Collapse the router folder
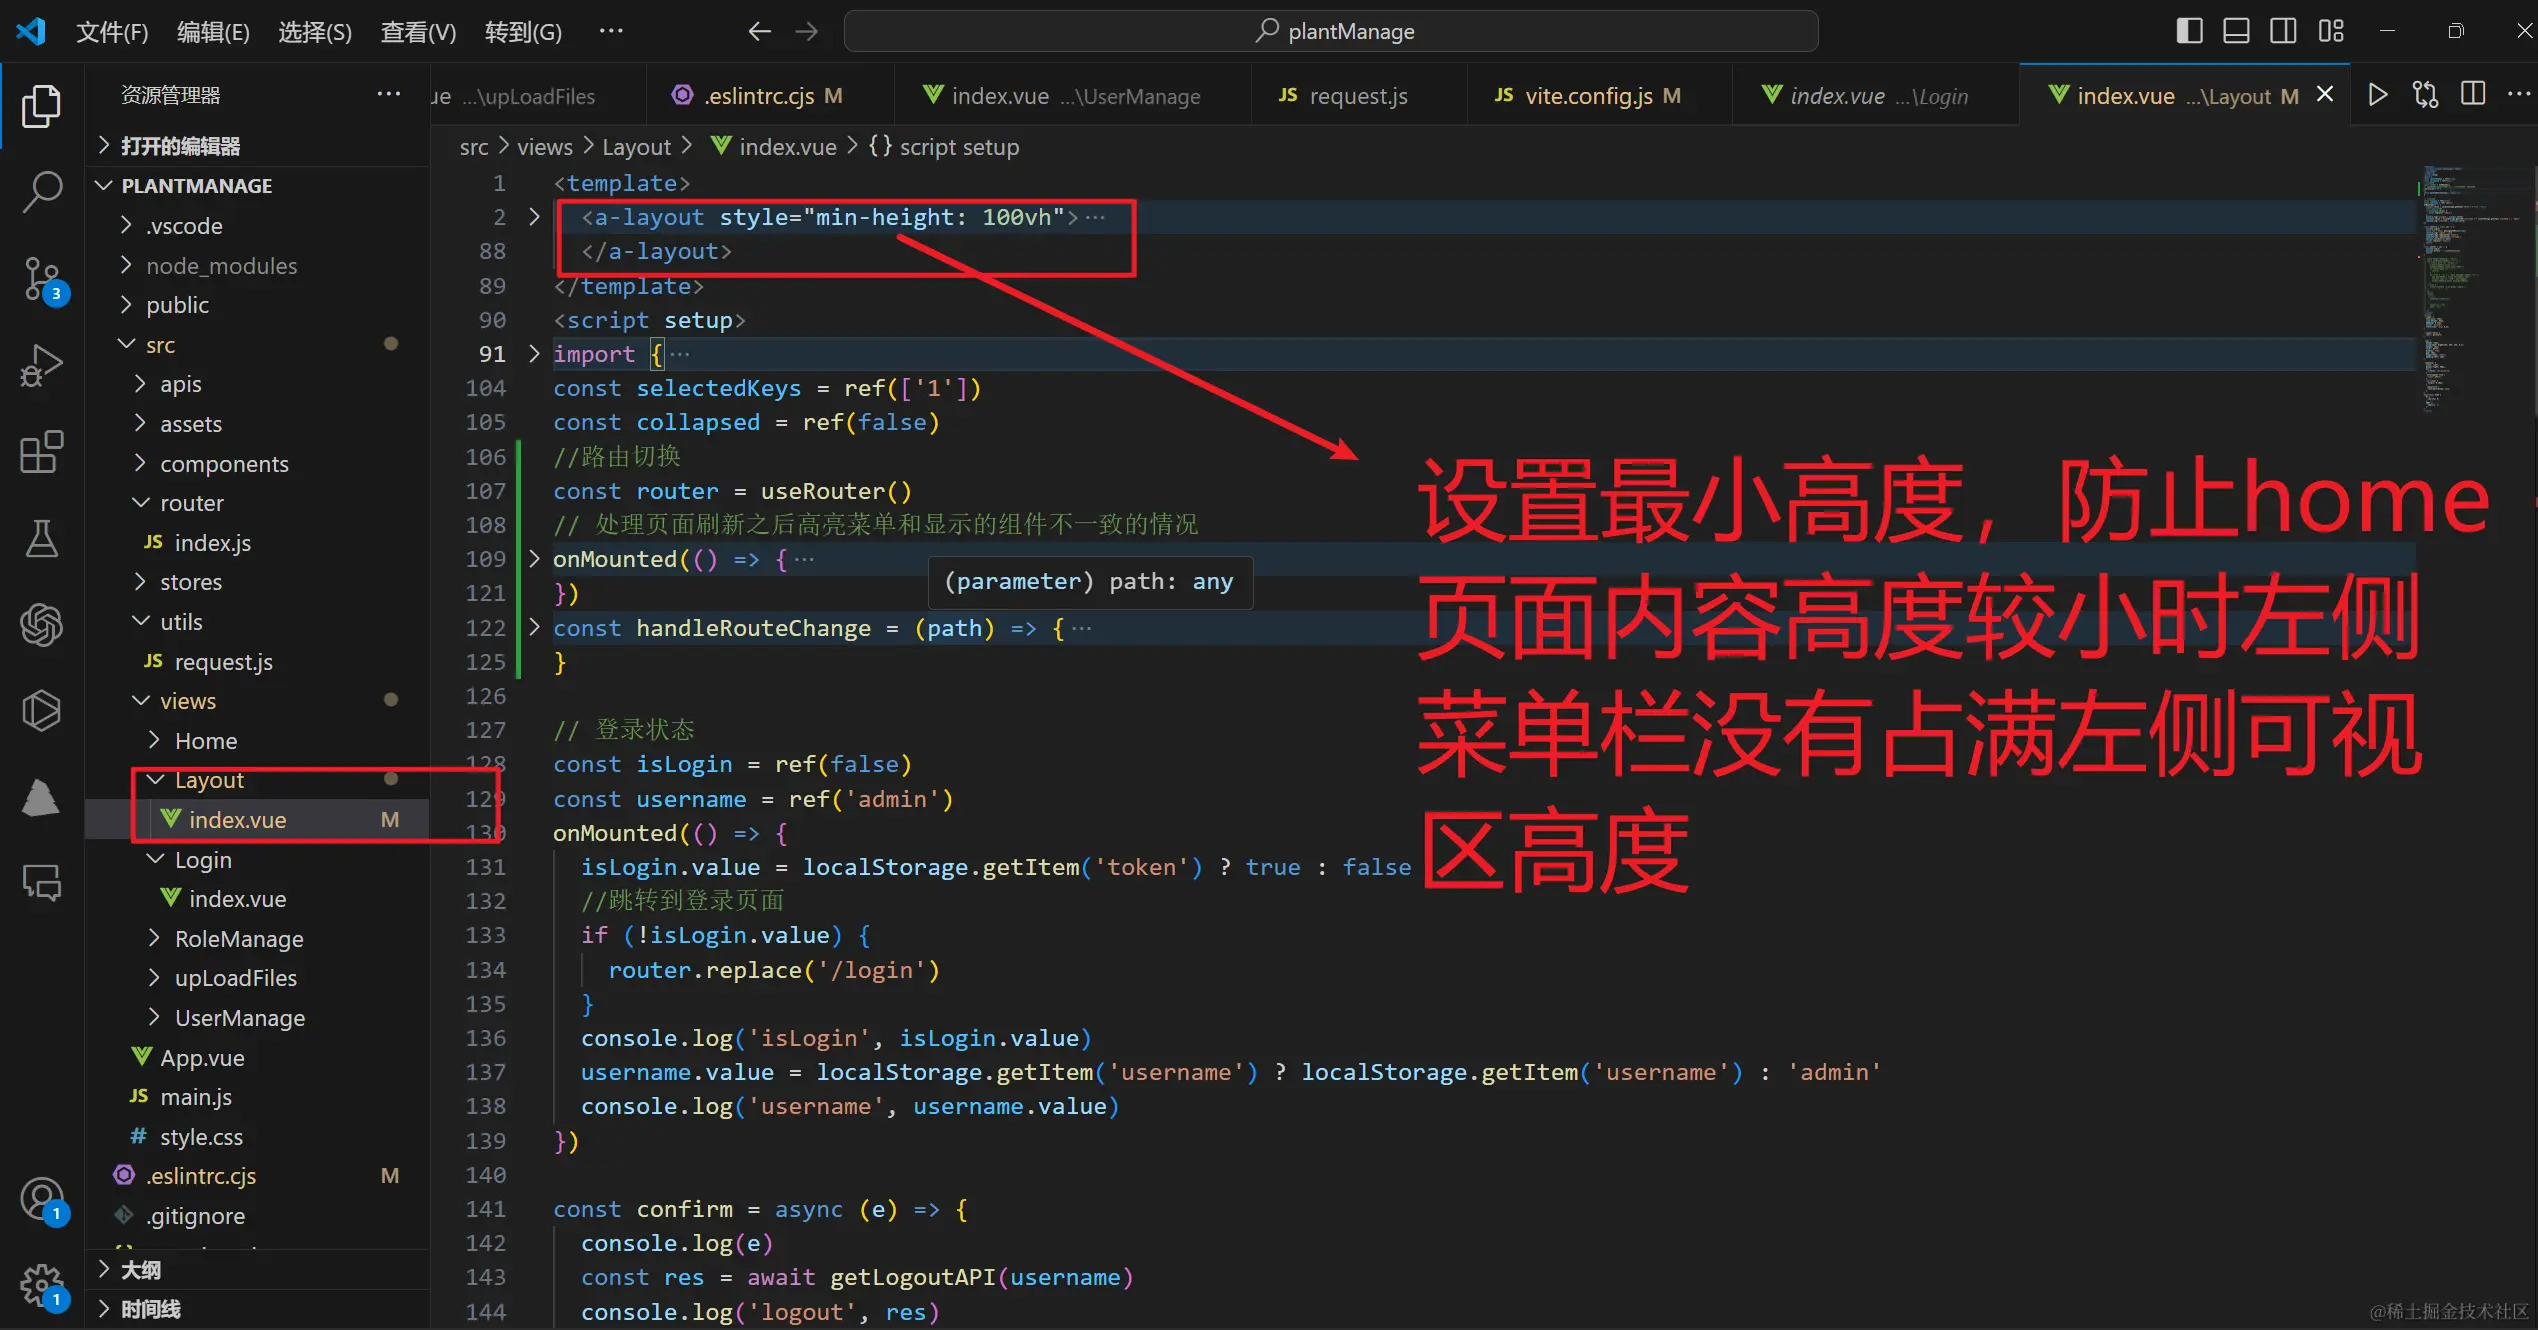Screen dimensions: 2538x1330 coord(258,503)
